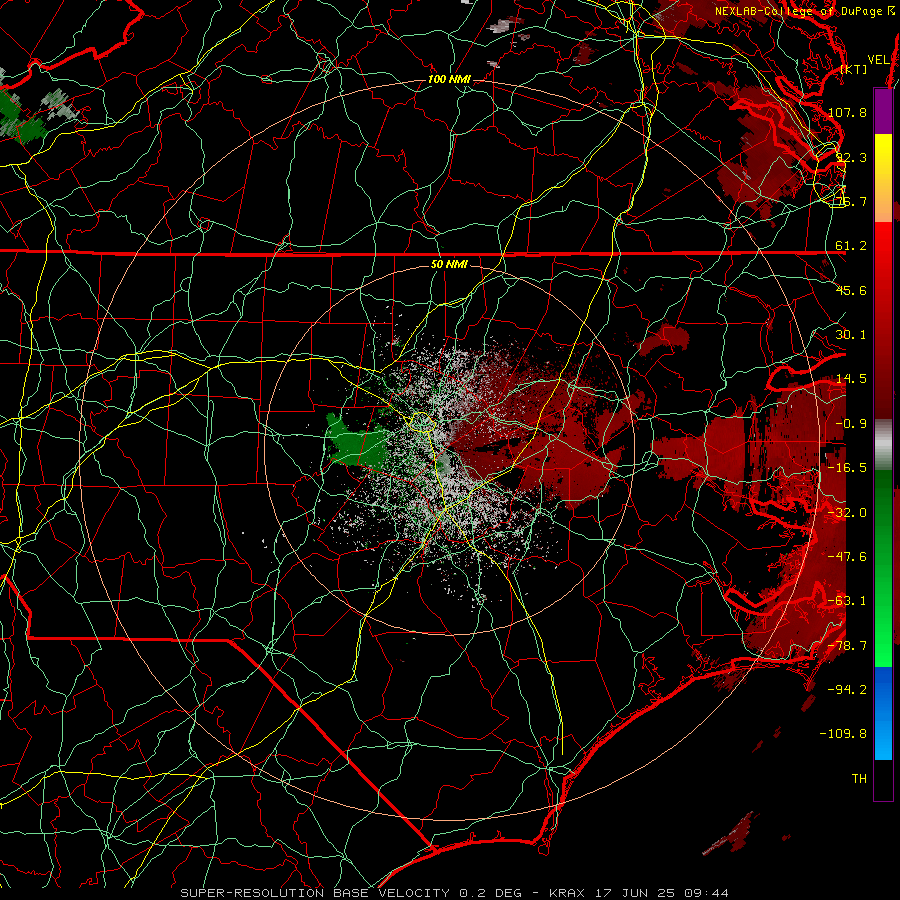Select the TH legend label
Viewport: 900px width, 900px height.
click(859, 779)
